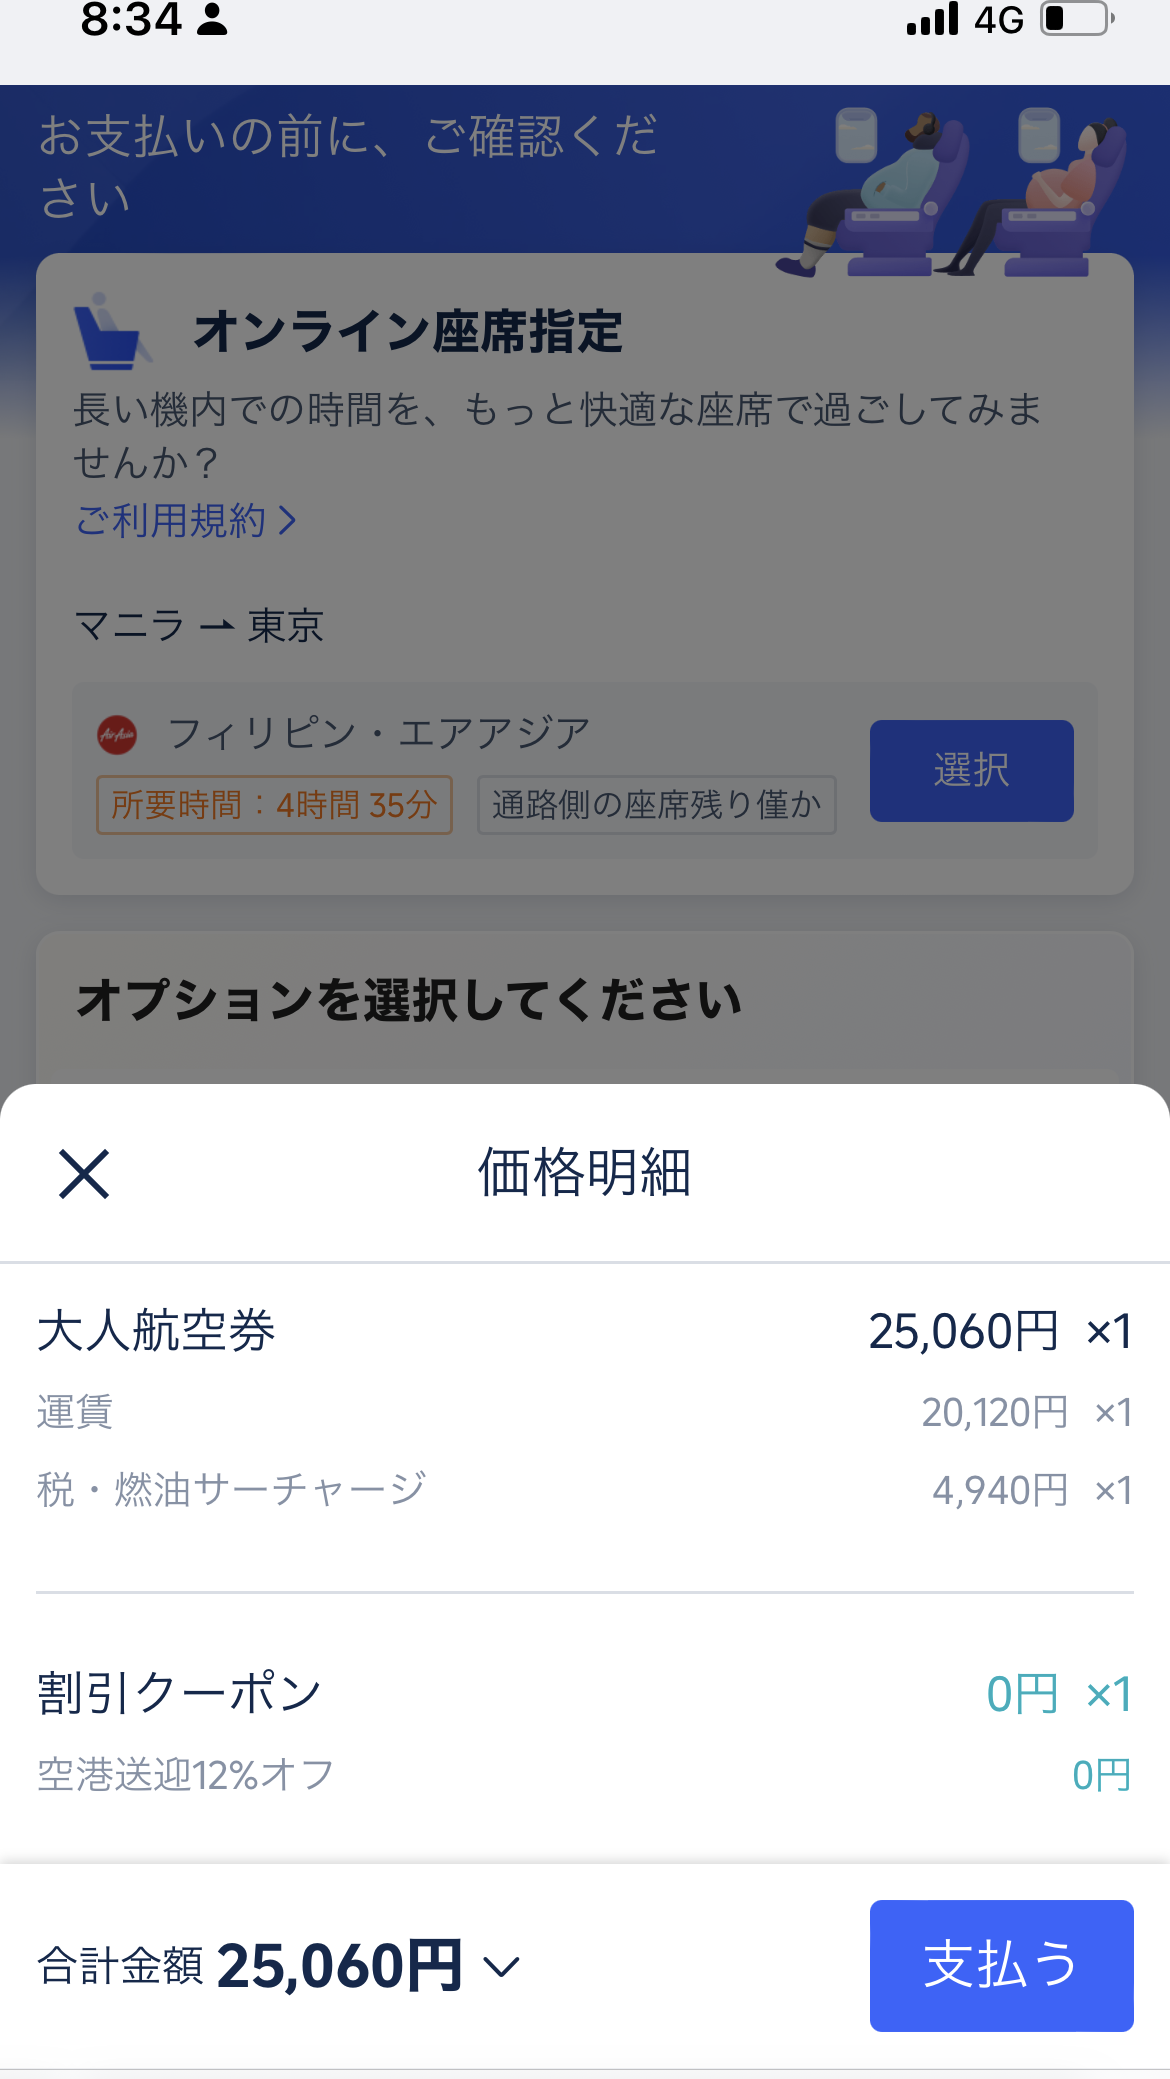Collapse price details via total amount chevron
Viewport: 1170px width, 2079px height.
pyautogui.click(x=501, y=1967)
